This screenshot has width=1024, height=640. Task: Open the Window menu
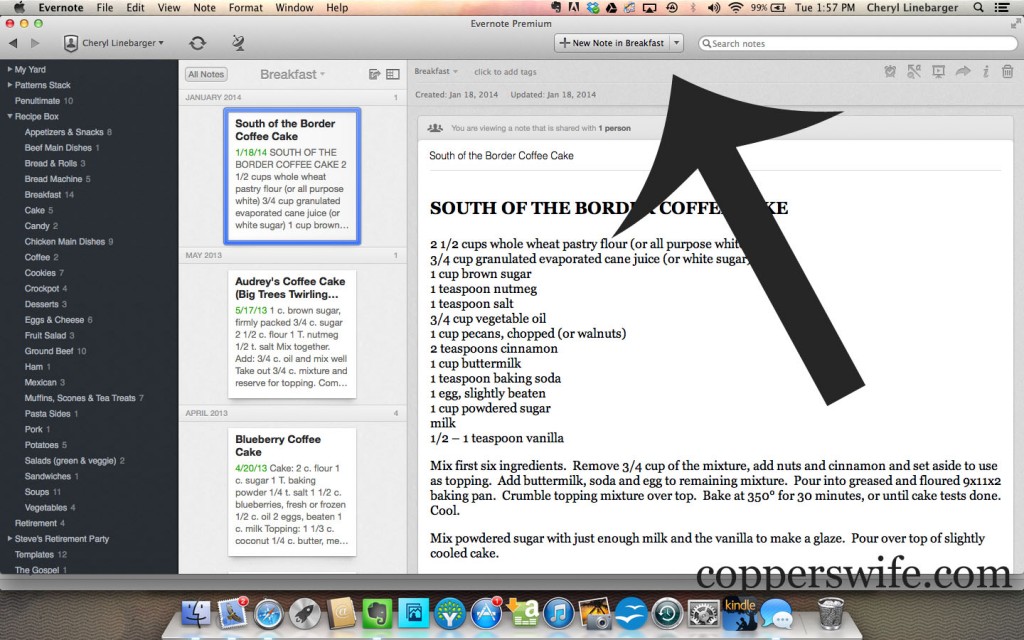pos(294,8)
